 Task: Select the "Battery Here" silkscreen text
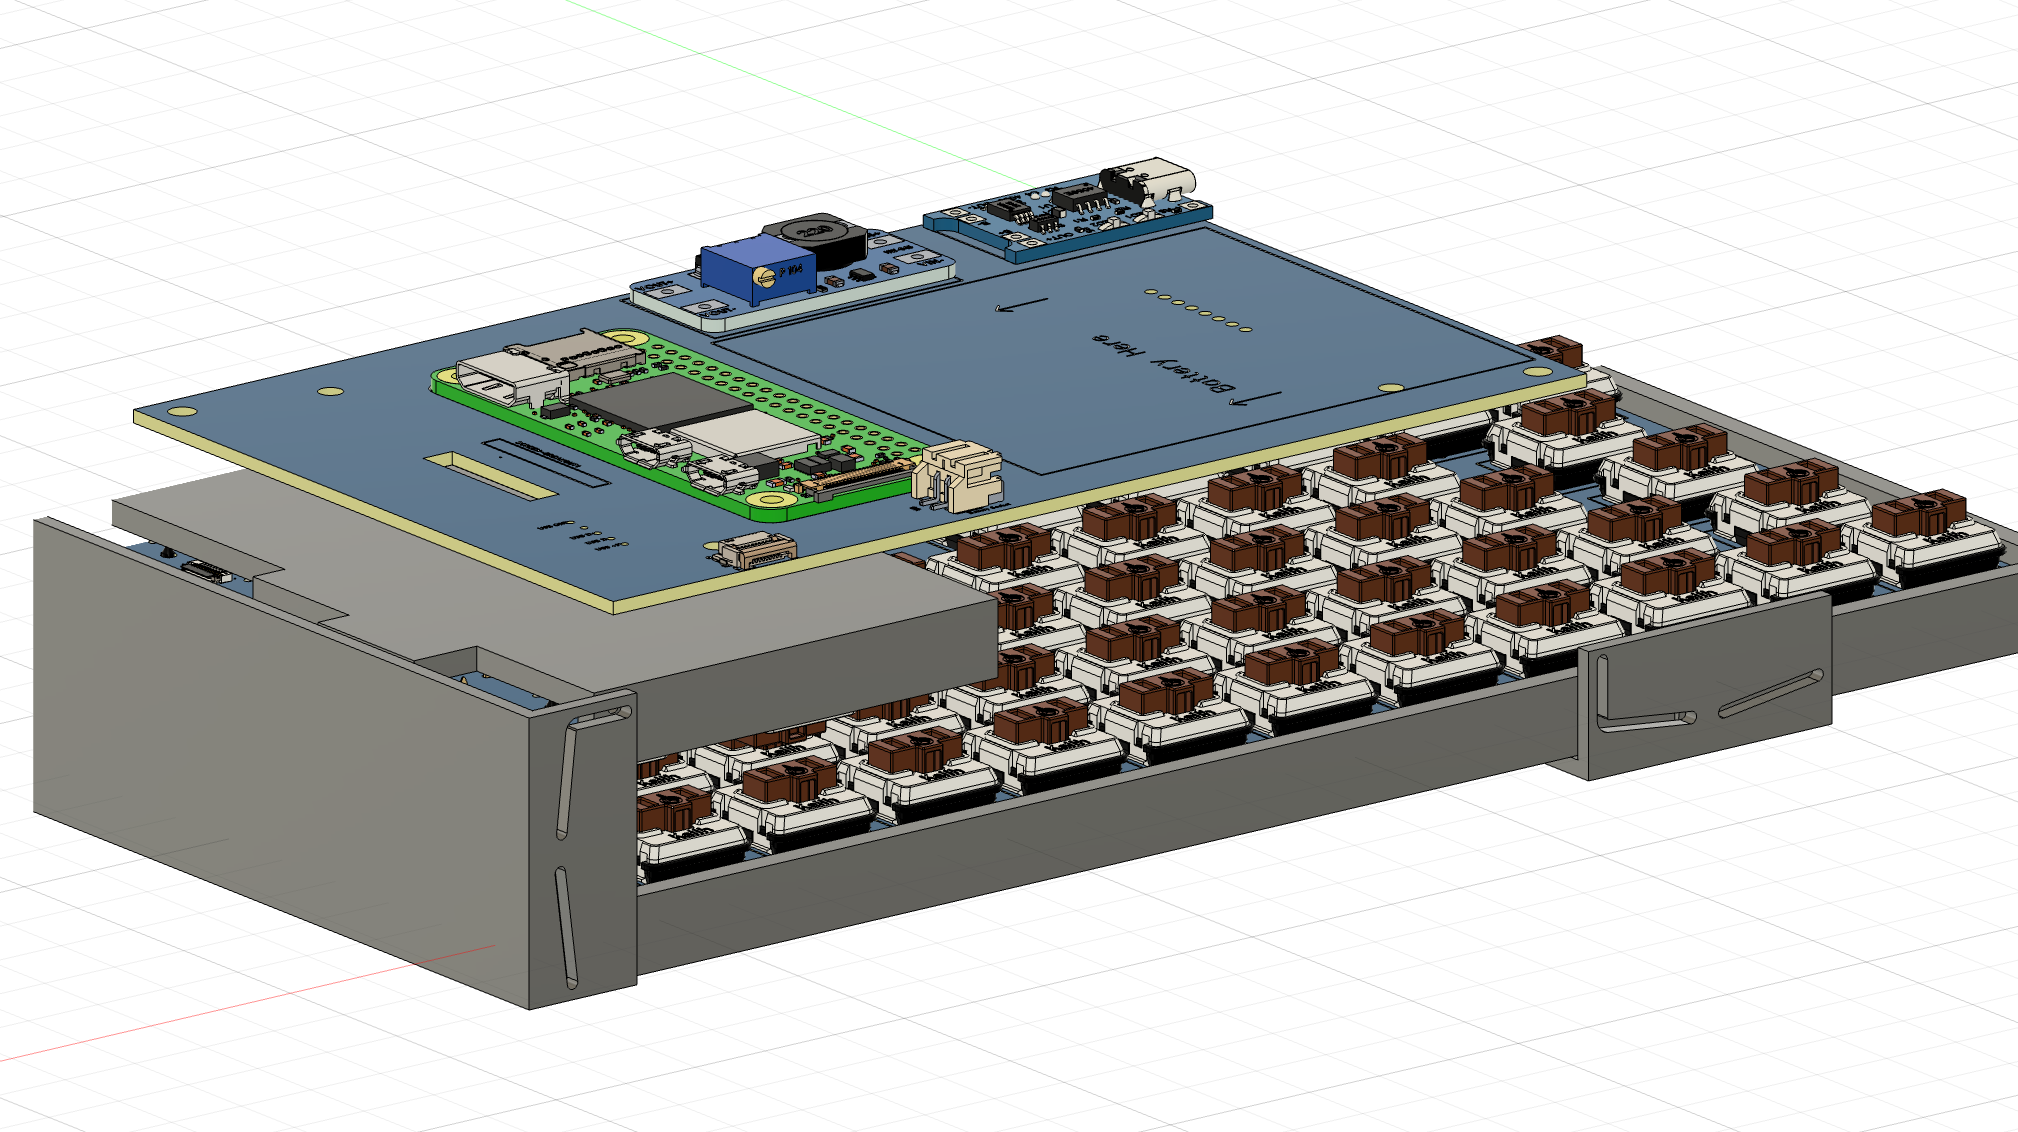coord(1164,365)
